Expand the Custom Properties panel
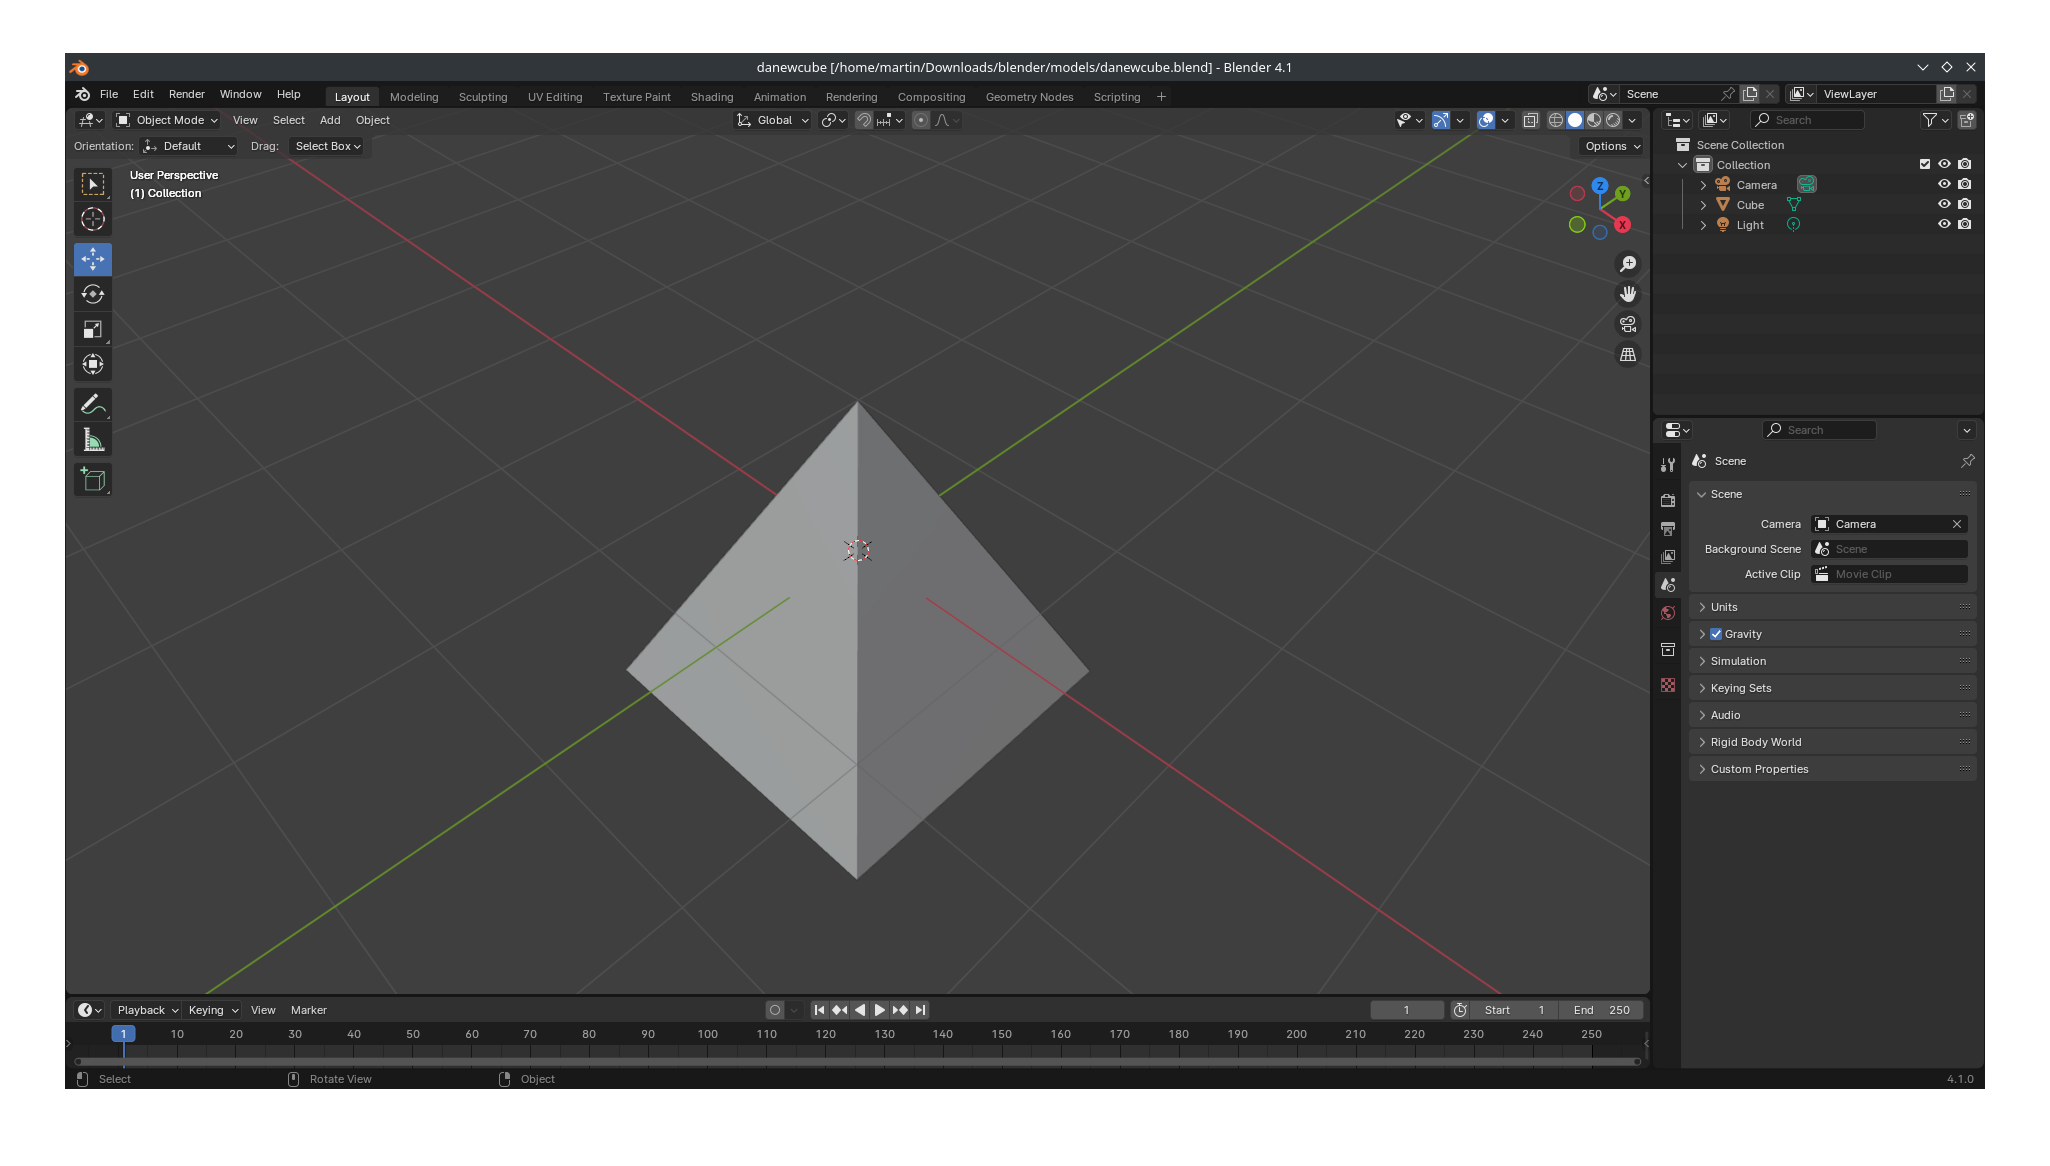 (x=1832, y=769)
